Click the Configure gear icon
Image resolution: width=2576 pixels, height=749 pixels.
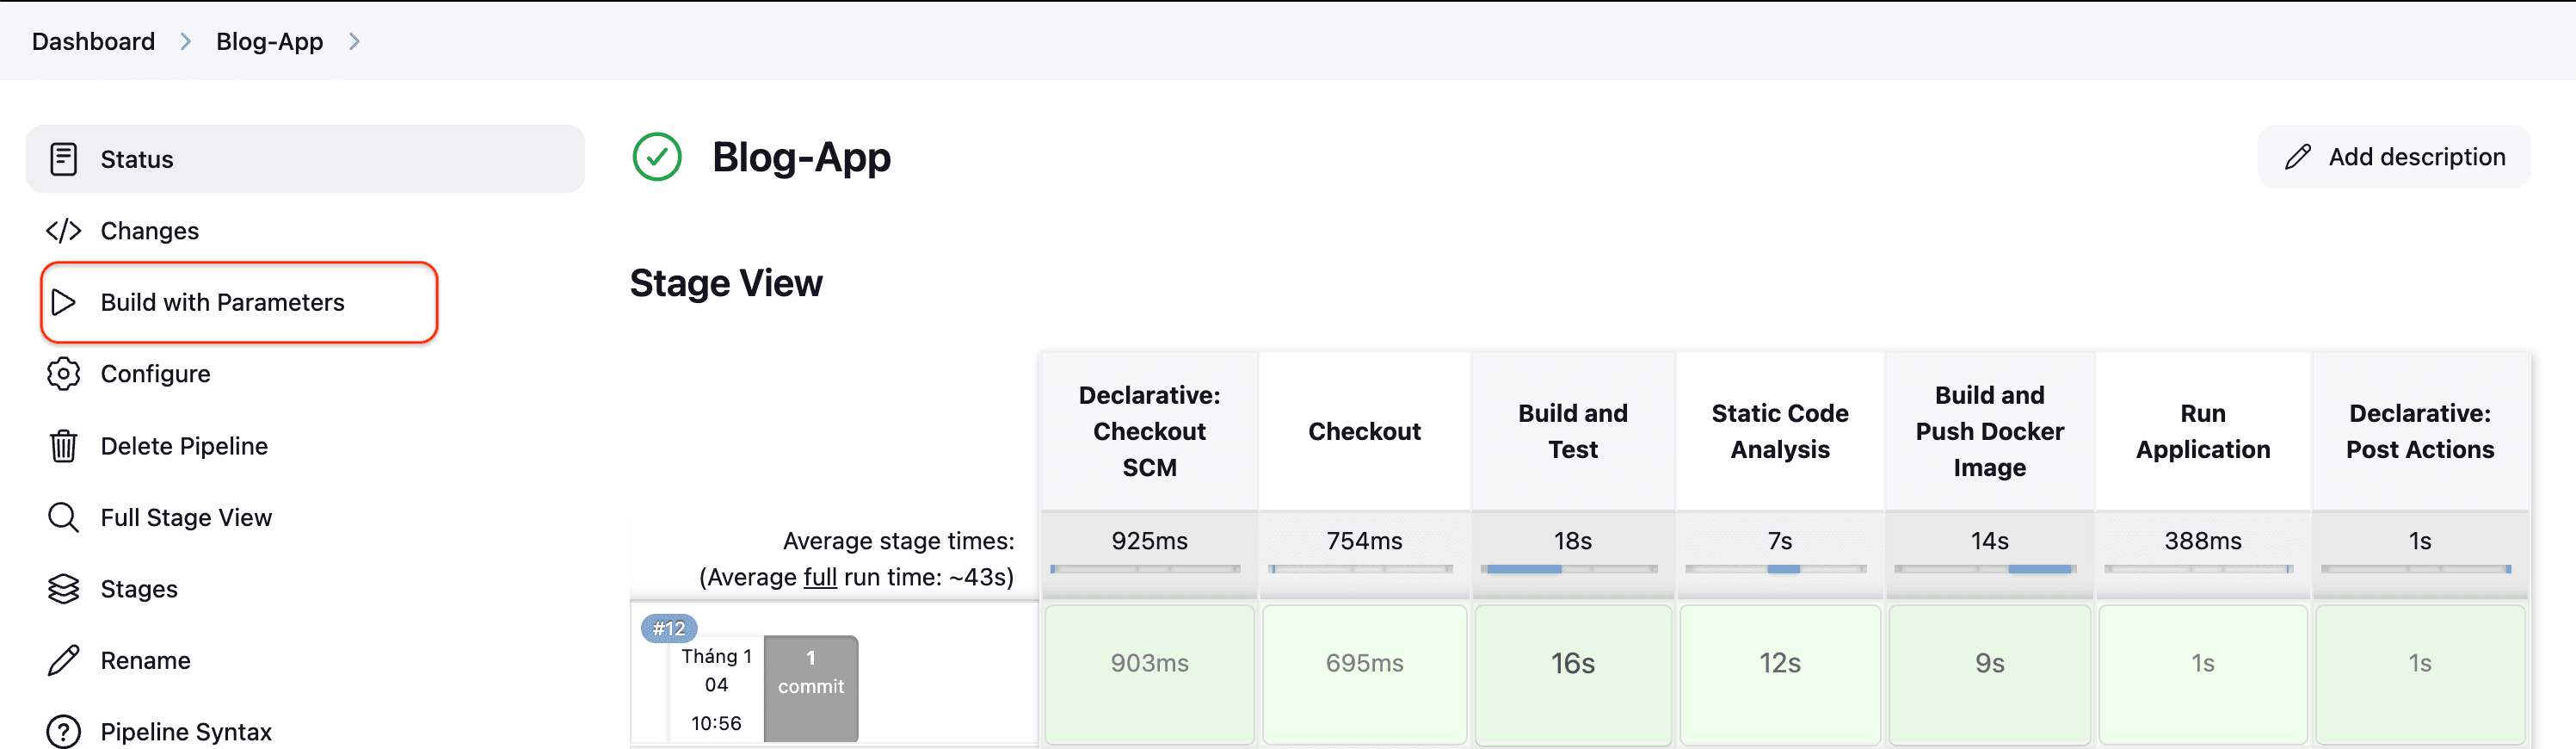[63, 374]
